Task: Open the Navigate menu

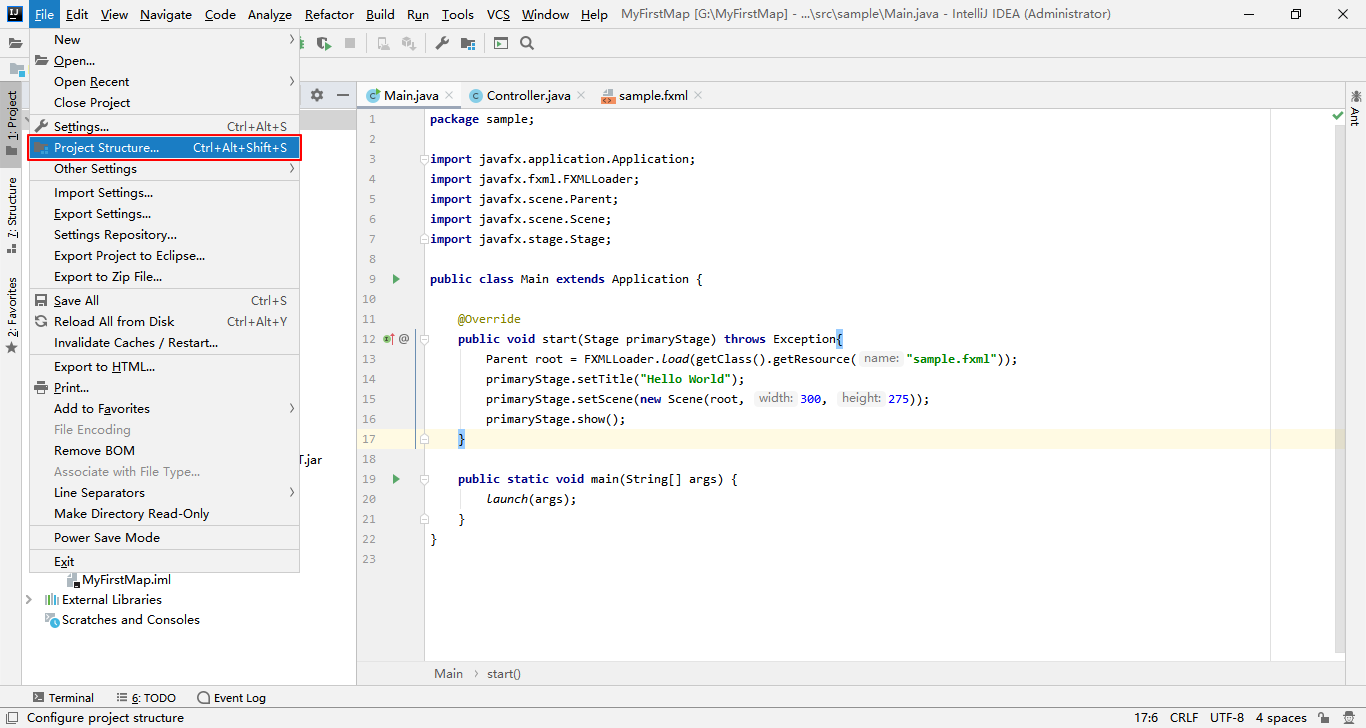Action: point(166,14)
